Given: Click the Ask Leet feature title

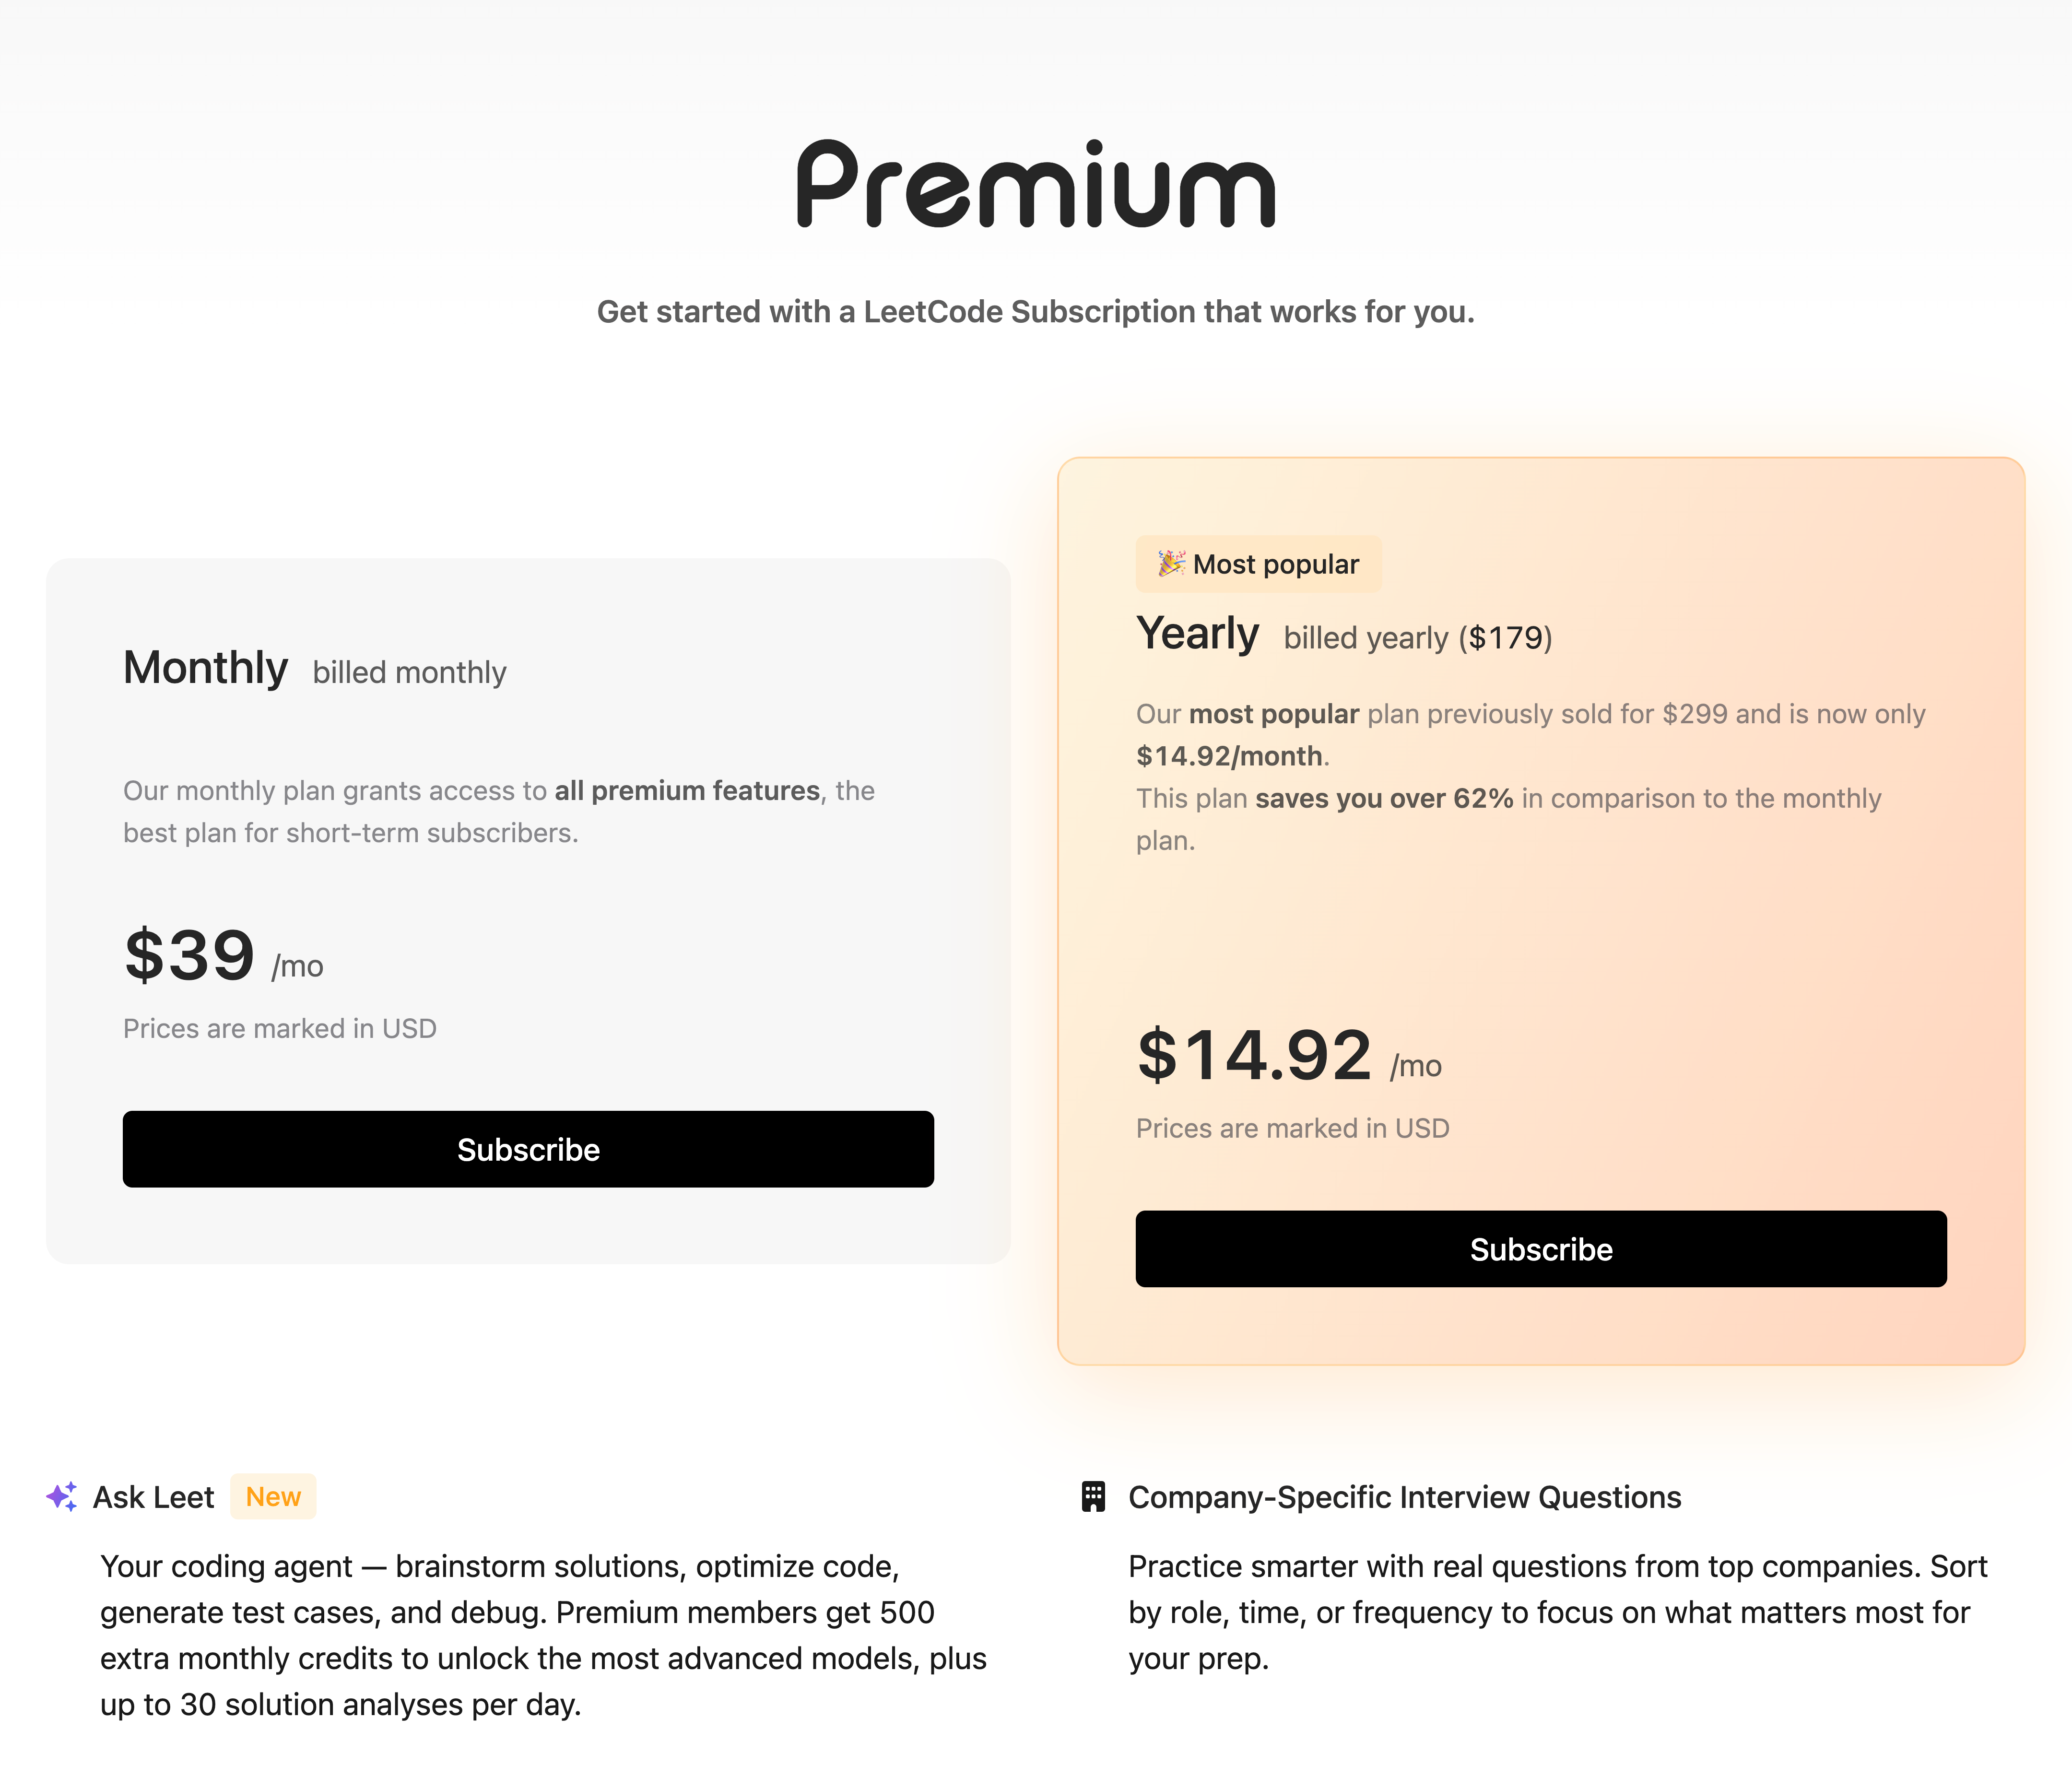Looking at the screenshot, I should (x=154, y=1497).
